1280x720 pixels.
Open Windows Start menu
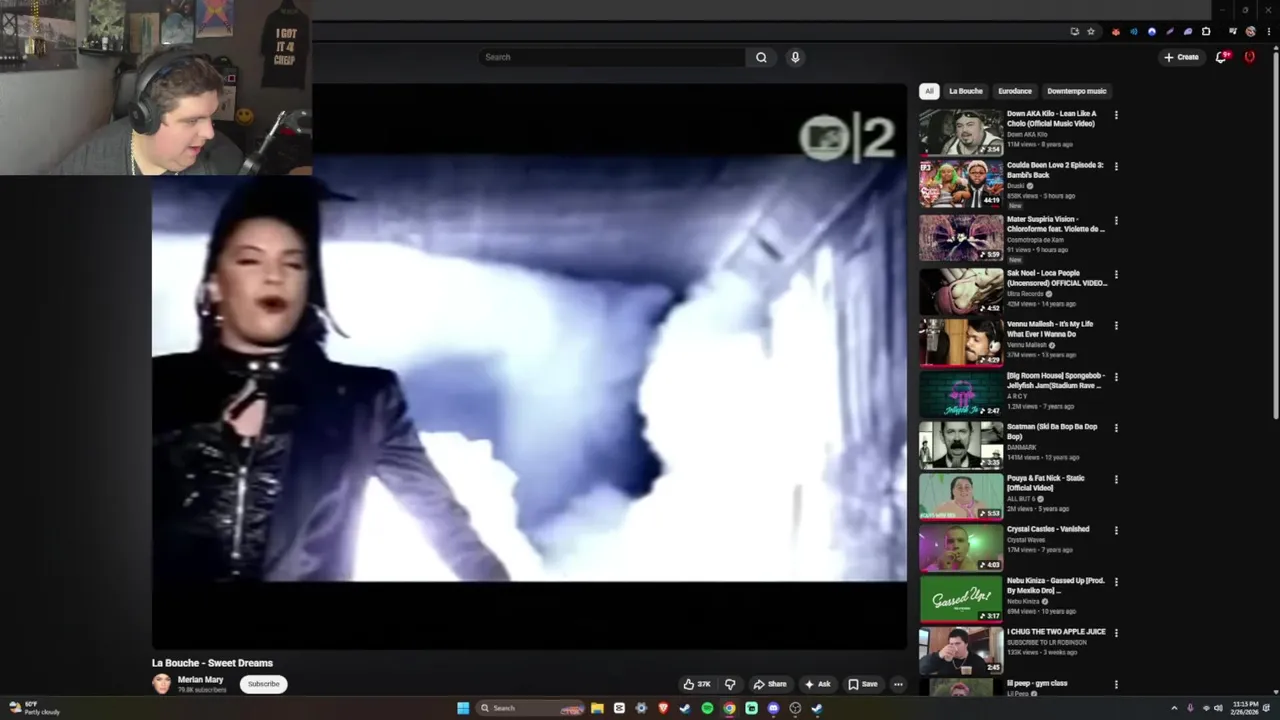463,708
